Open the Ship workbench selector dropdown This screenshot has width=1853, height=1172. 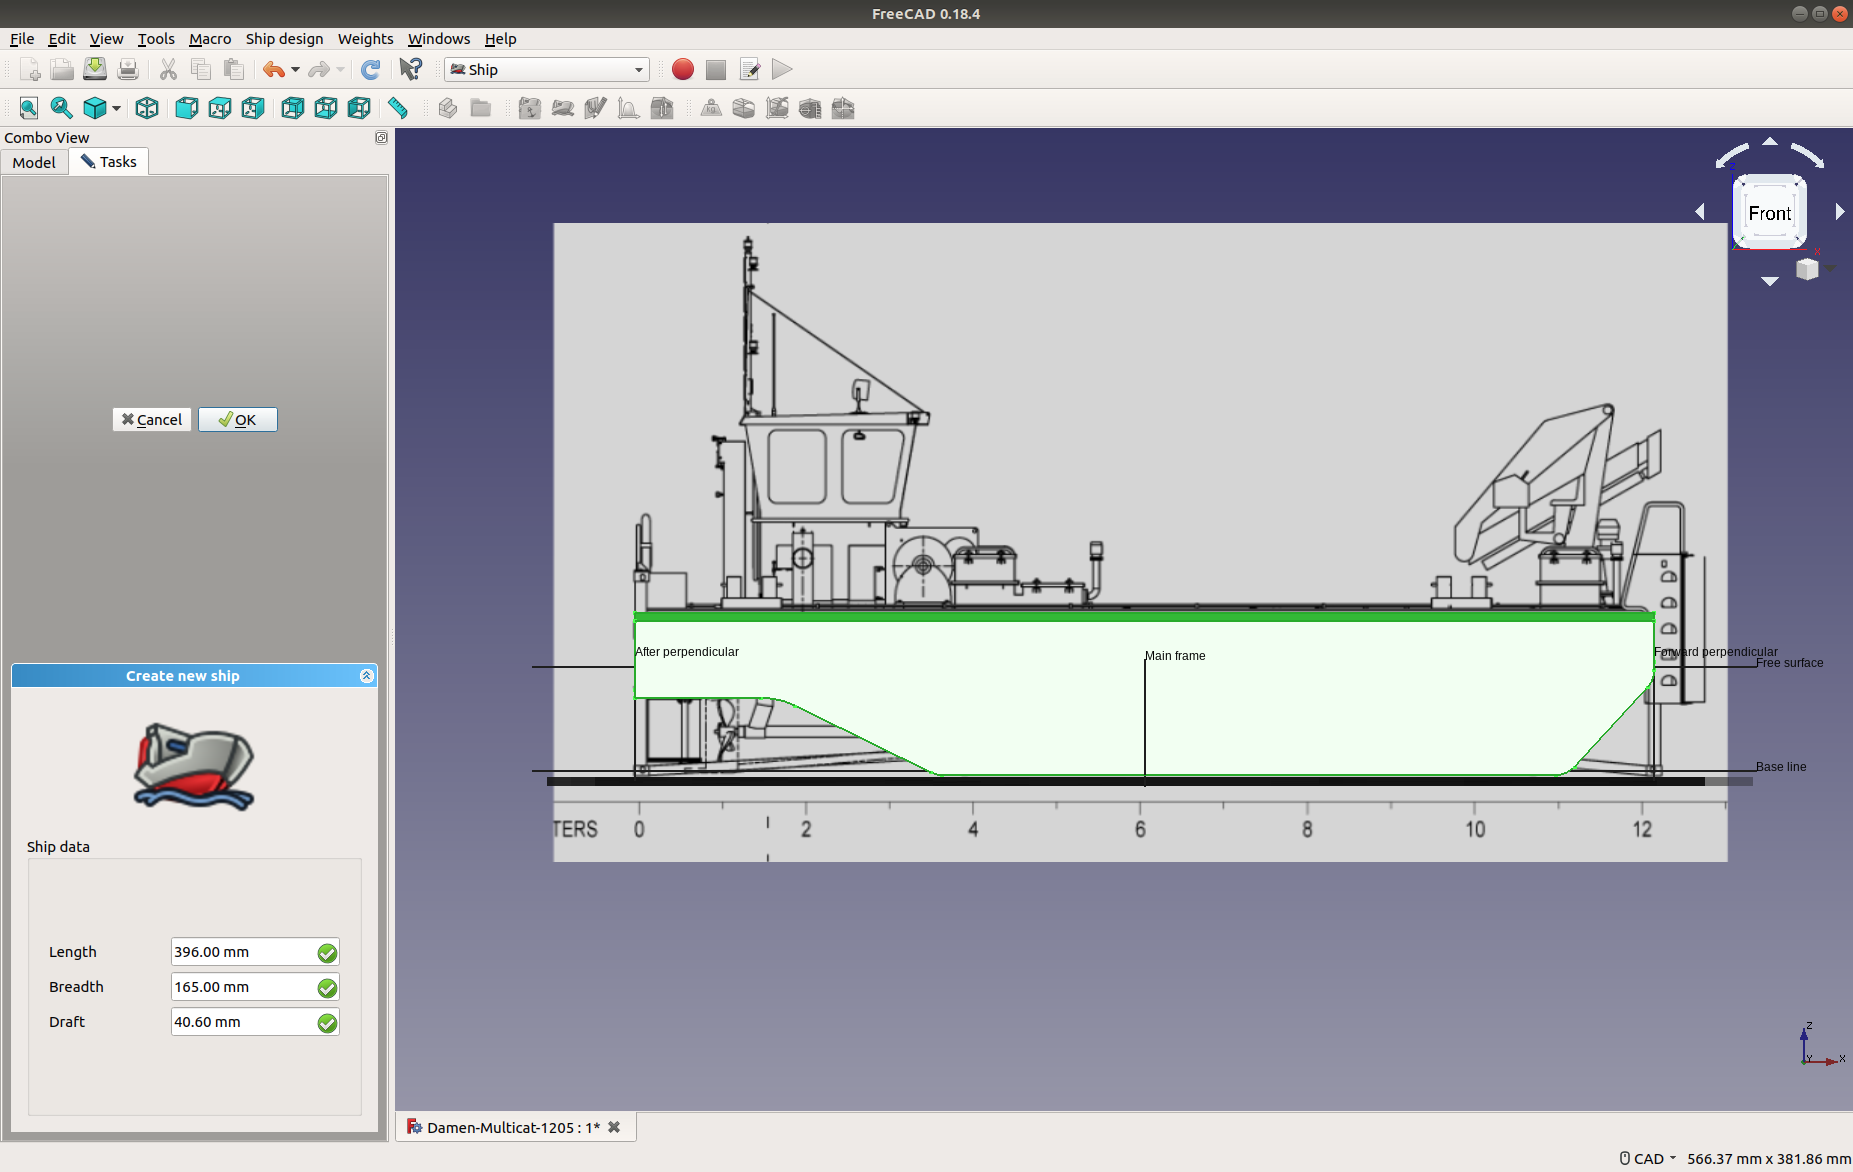click(x=547, y=69)
